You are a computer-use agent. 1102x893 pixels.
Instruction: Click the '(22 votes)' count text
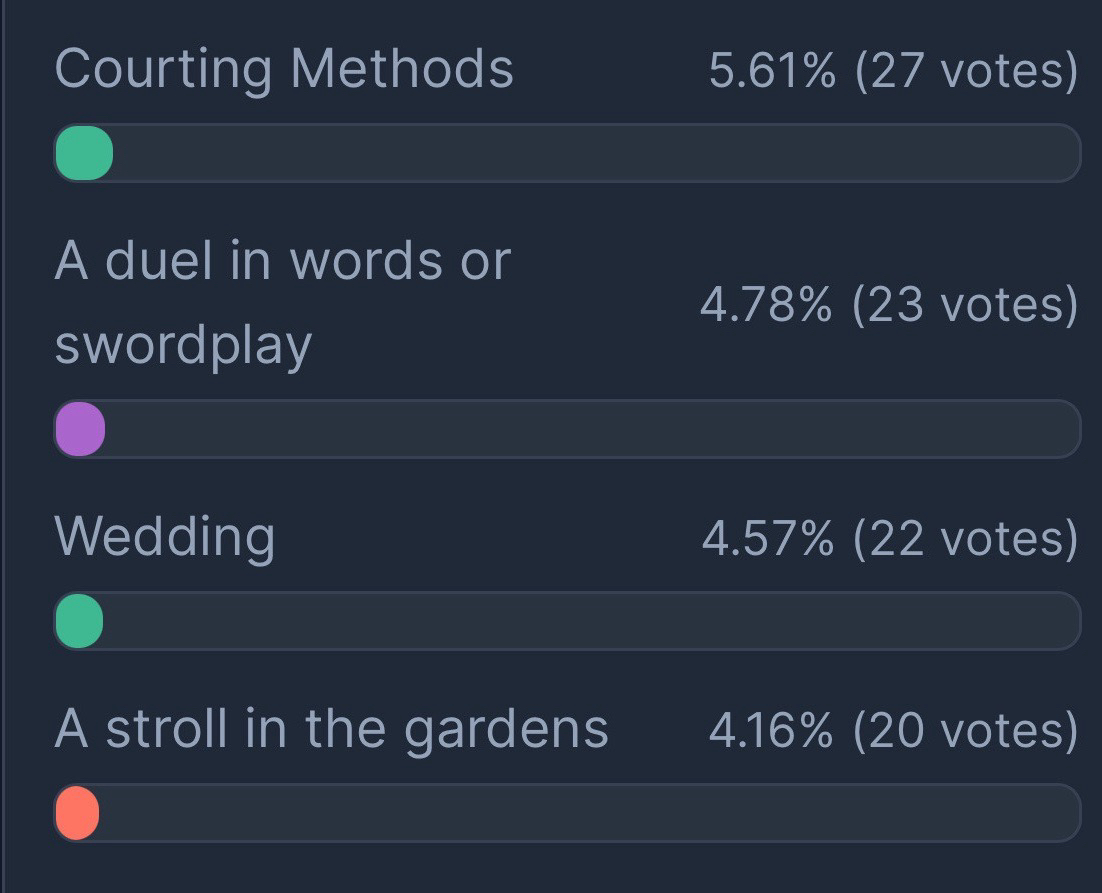coord(965,539)
